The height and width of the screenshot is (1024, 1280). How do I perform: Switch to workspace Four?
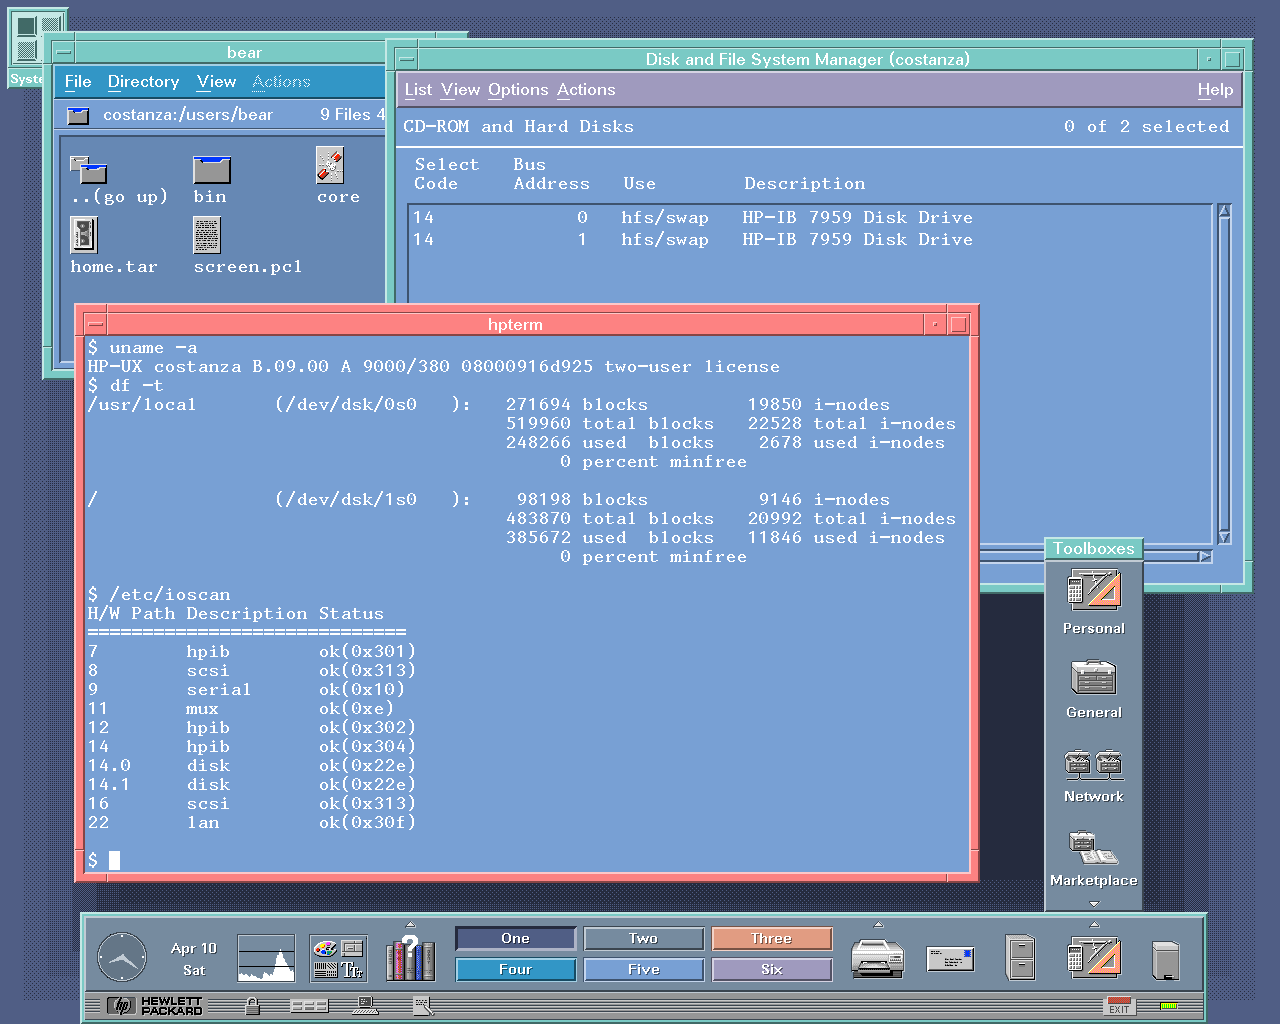point(516,969)
